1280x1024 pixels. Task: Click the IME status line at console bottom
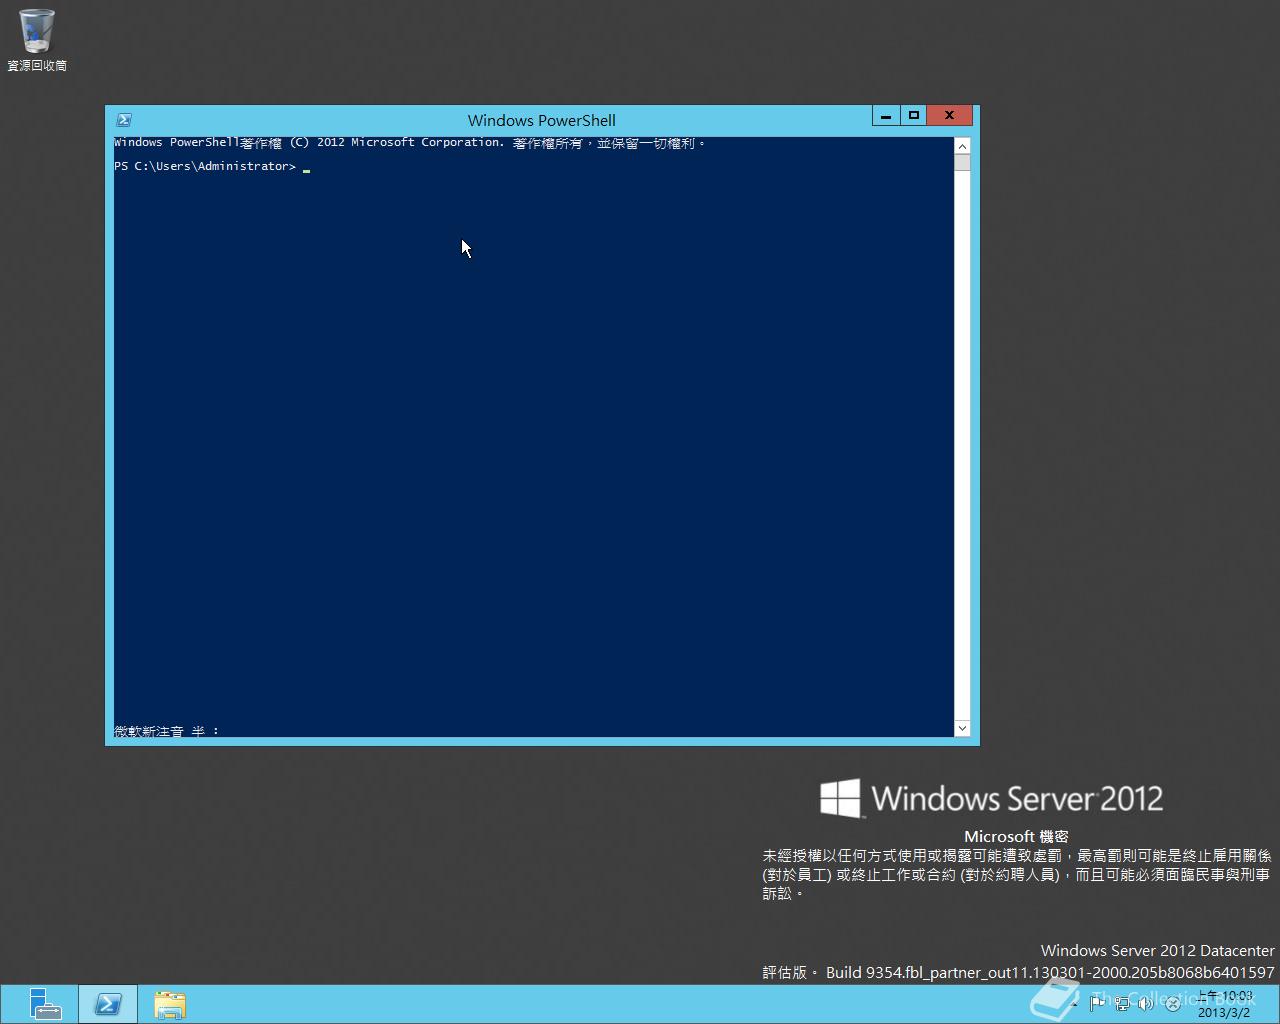[x=167, y=731]
